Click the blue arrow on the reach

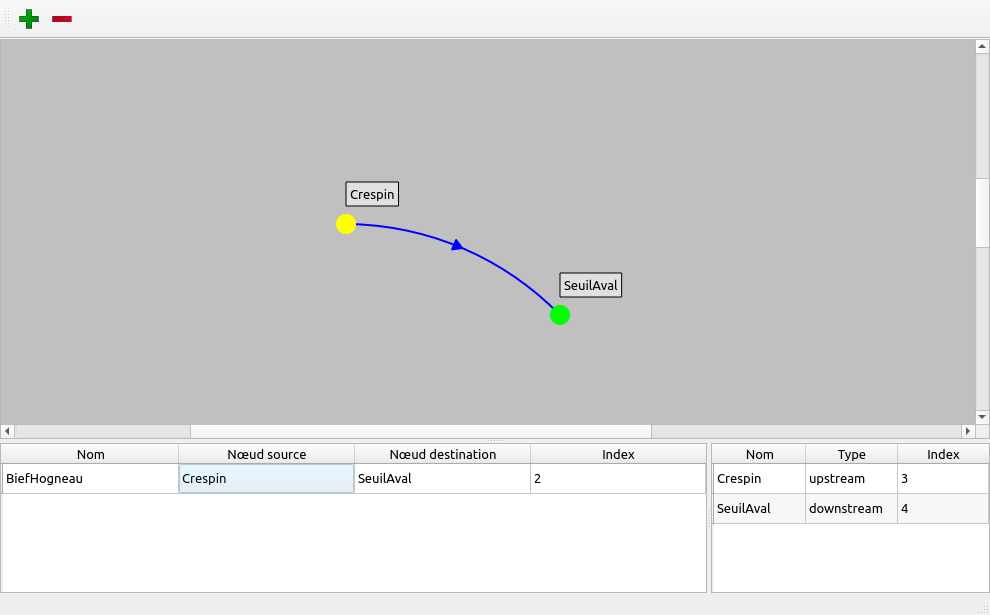[457, 244]
